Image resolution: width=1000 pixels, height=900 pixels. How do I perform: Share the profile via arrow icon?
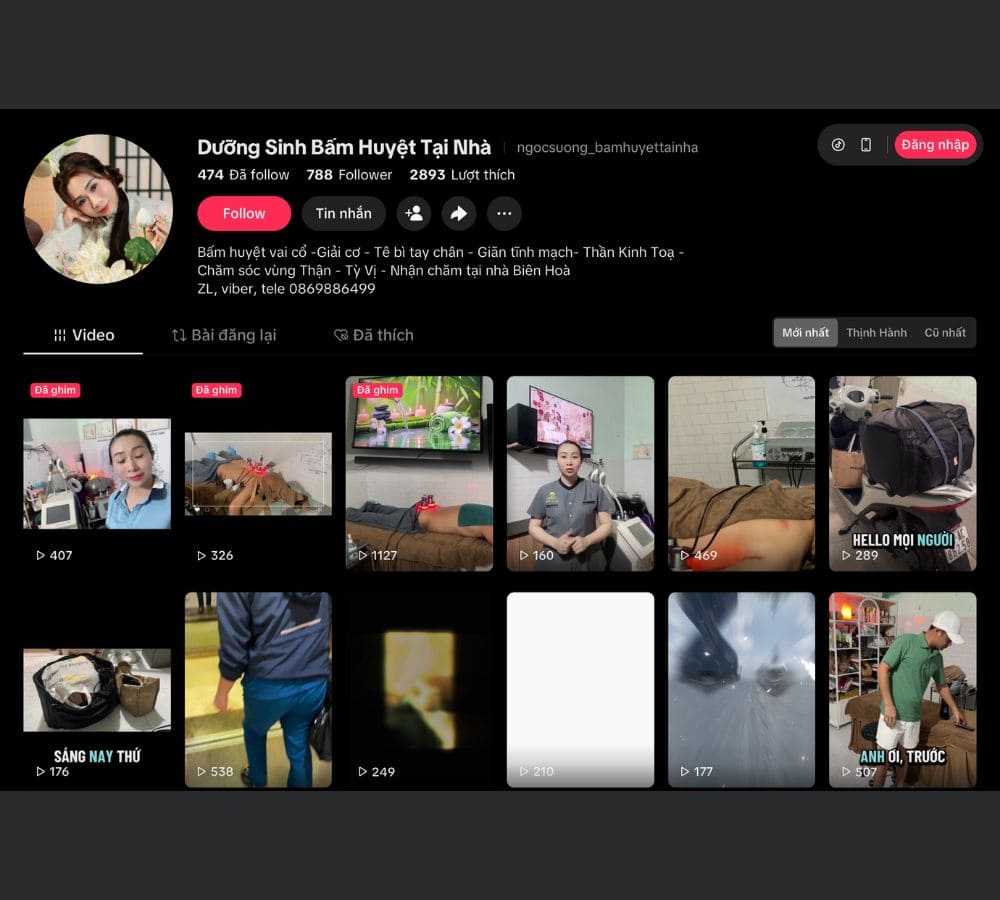coord(459,213)
